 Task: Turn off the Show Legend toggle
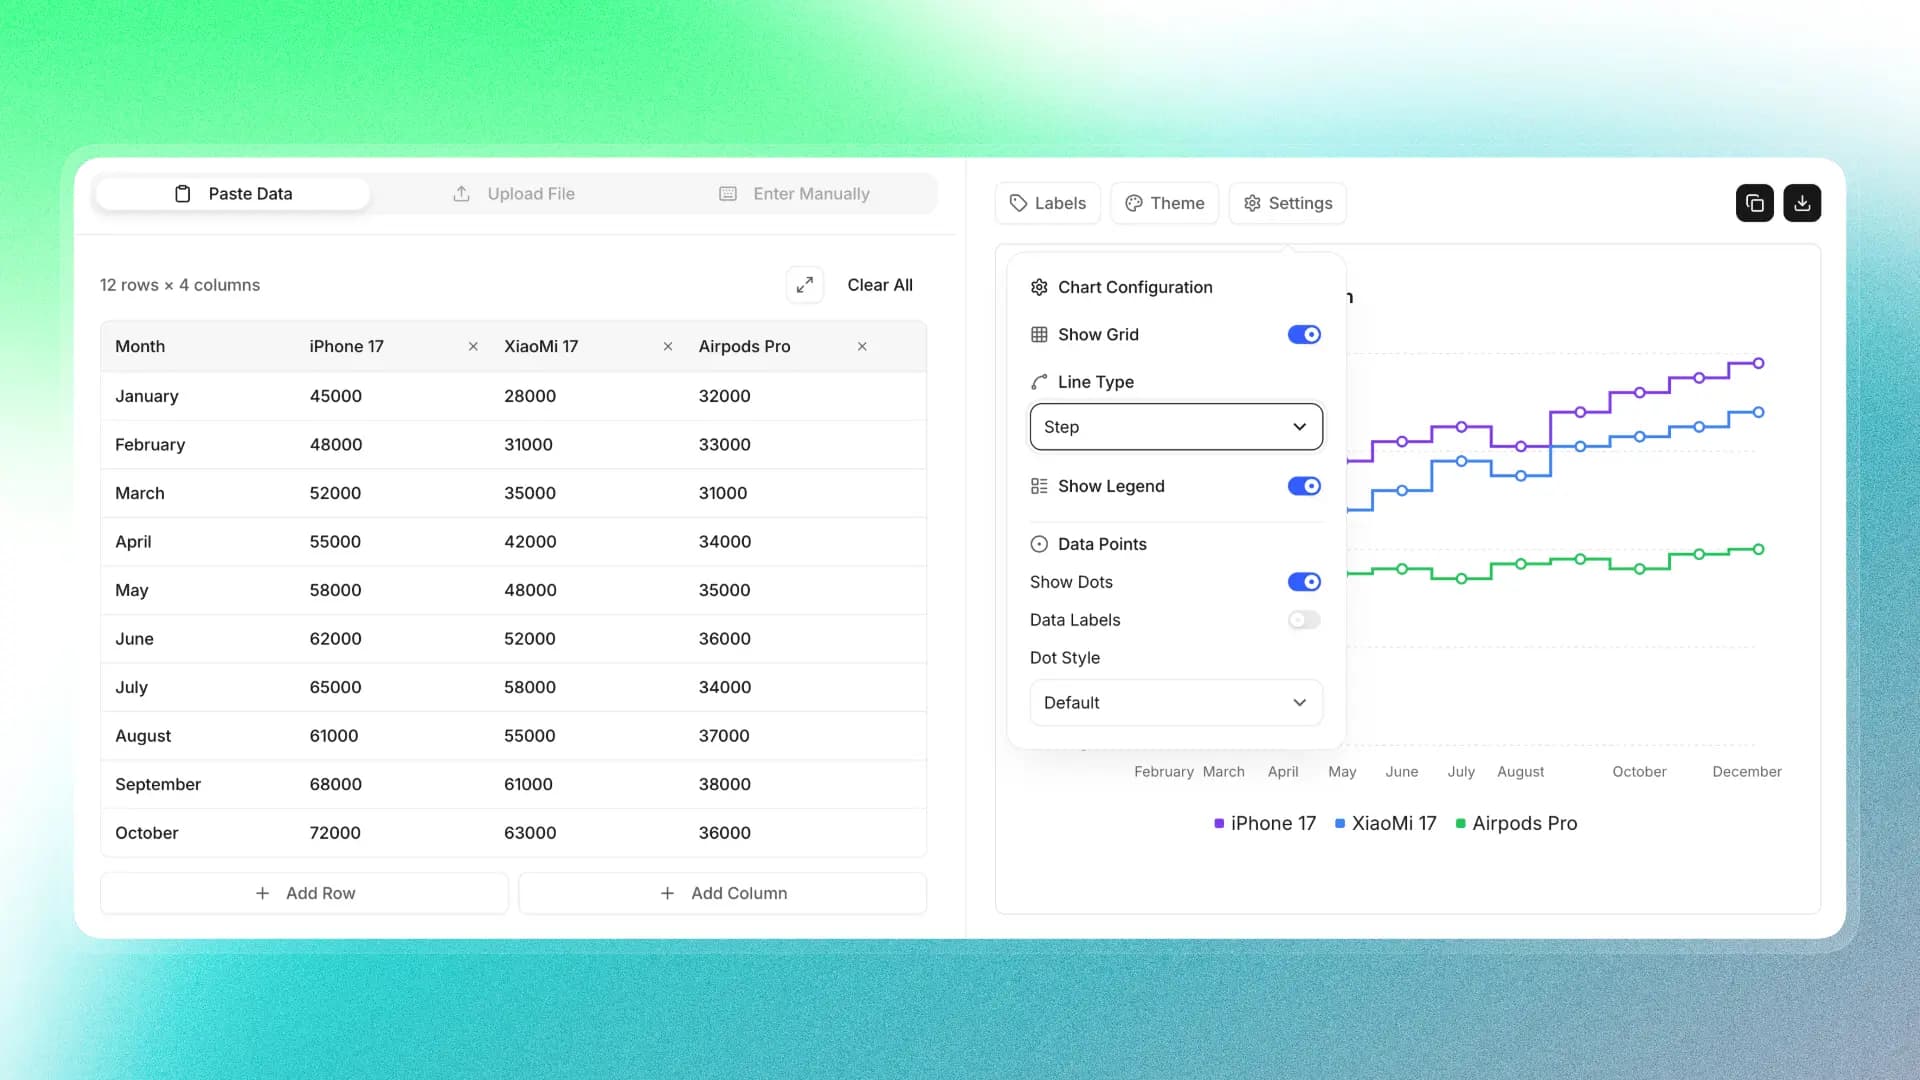1303,486
